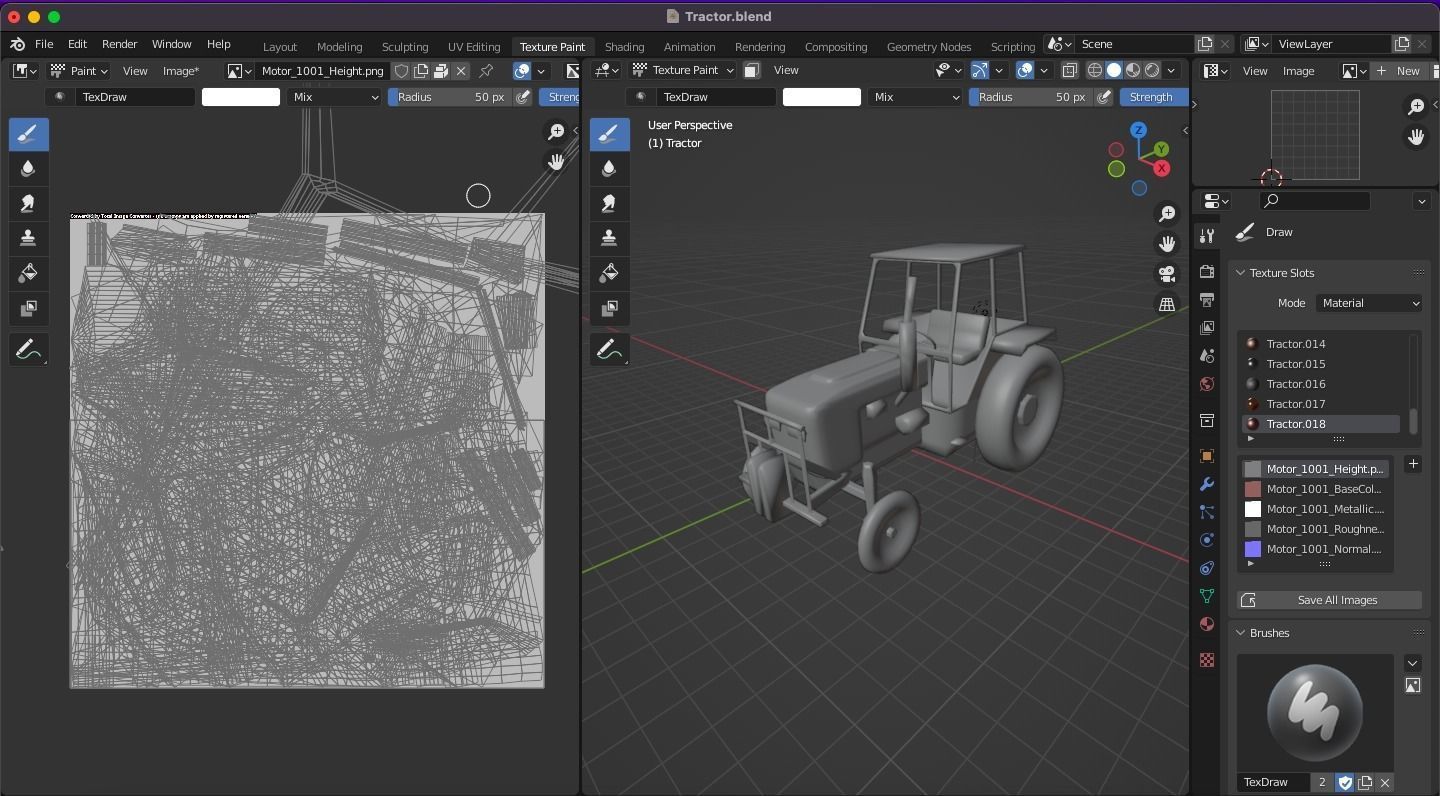The width and height of the screenshot is (1440, 796).
Task: Open the Paint mode dropdown in the image editor
Action: click(x=79, y=71)
